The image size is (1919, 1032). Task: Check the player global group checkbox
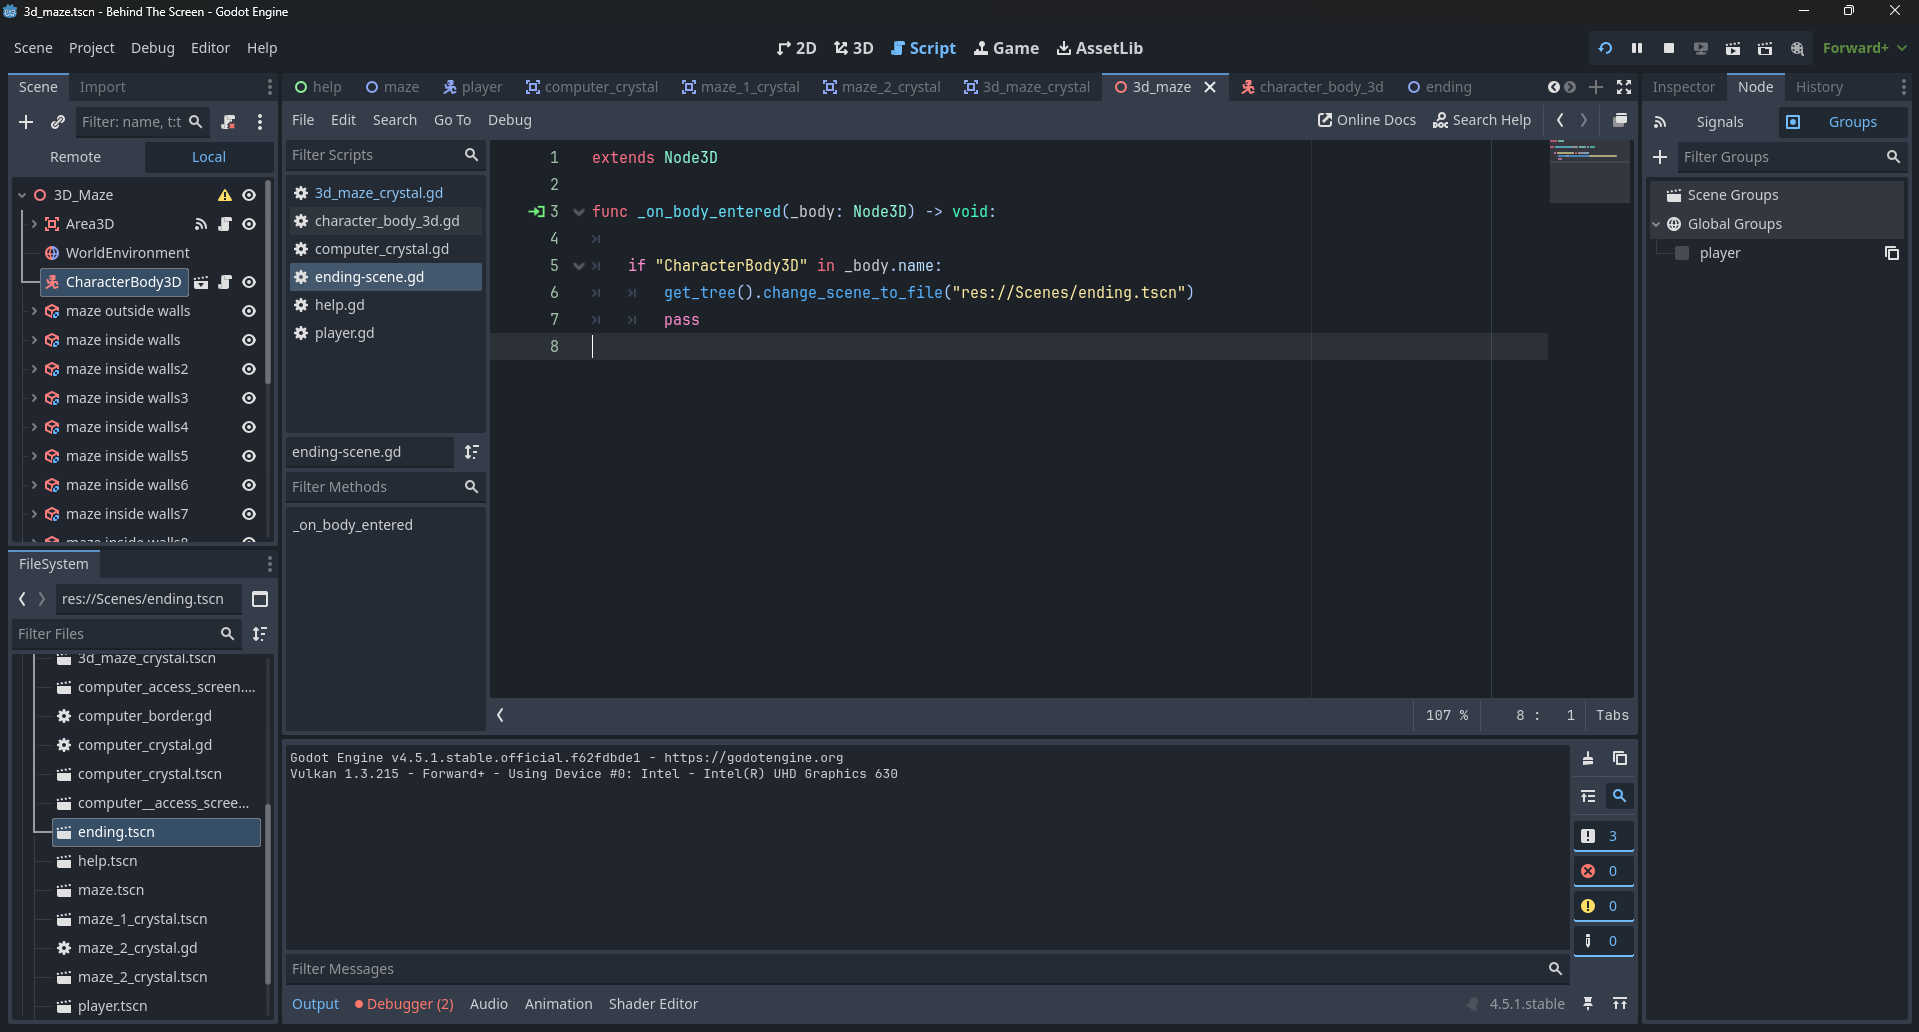[1682, 253]
